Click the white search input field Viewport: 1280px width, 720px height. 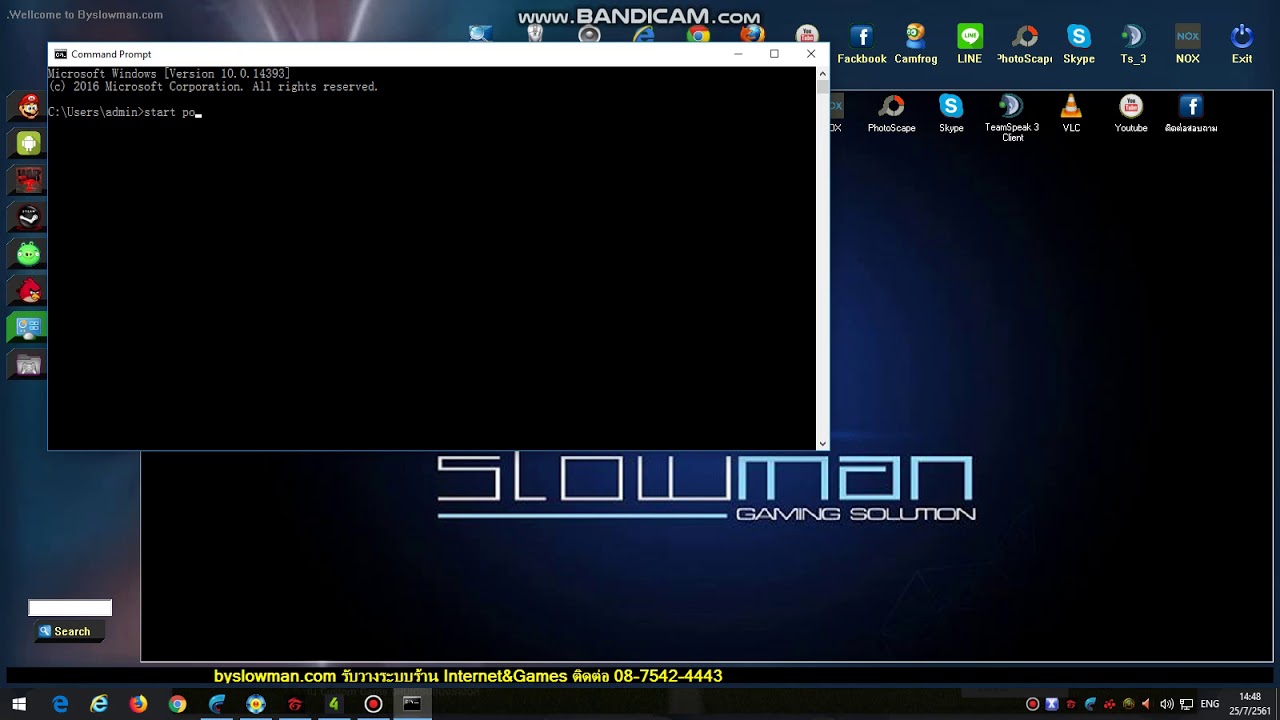pyautogui.click(x=70, y=608)
